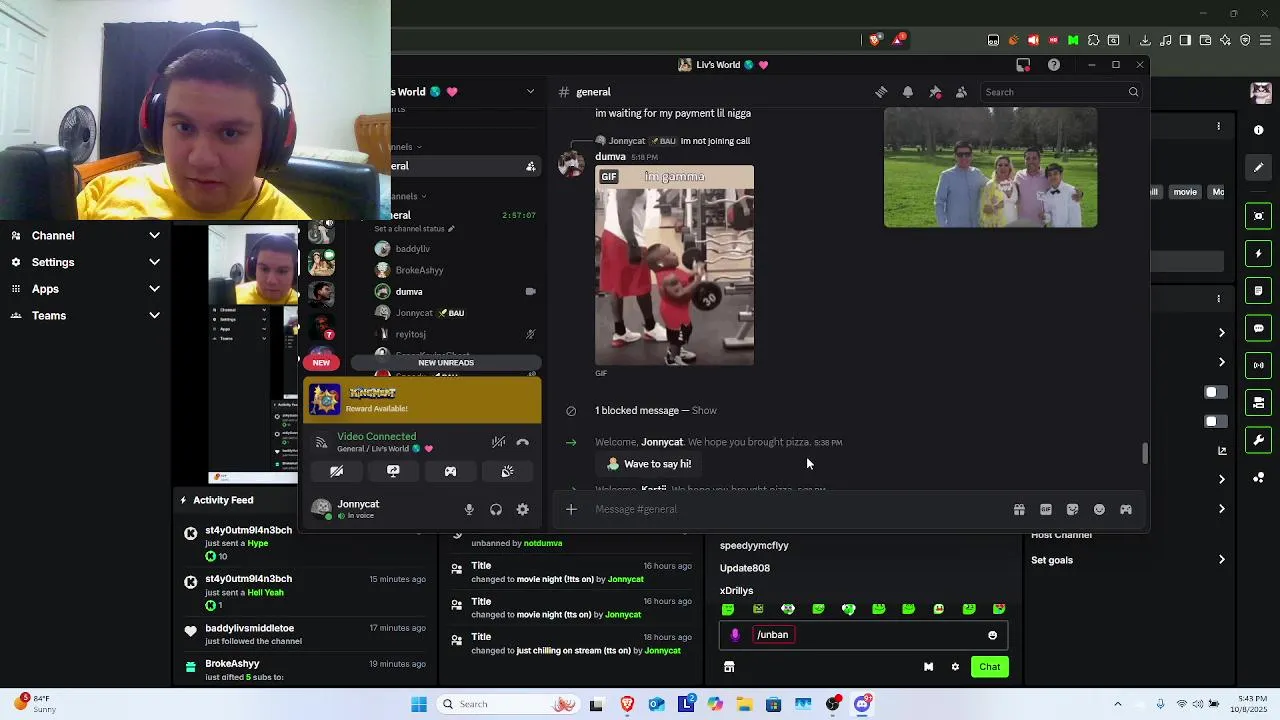Click baddylivsmiddletoe followed the channel entry

click(305, 634)
